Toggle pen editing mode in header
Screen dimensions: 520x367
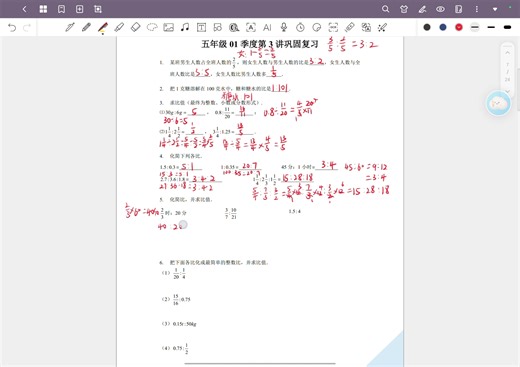coord(422,9)
